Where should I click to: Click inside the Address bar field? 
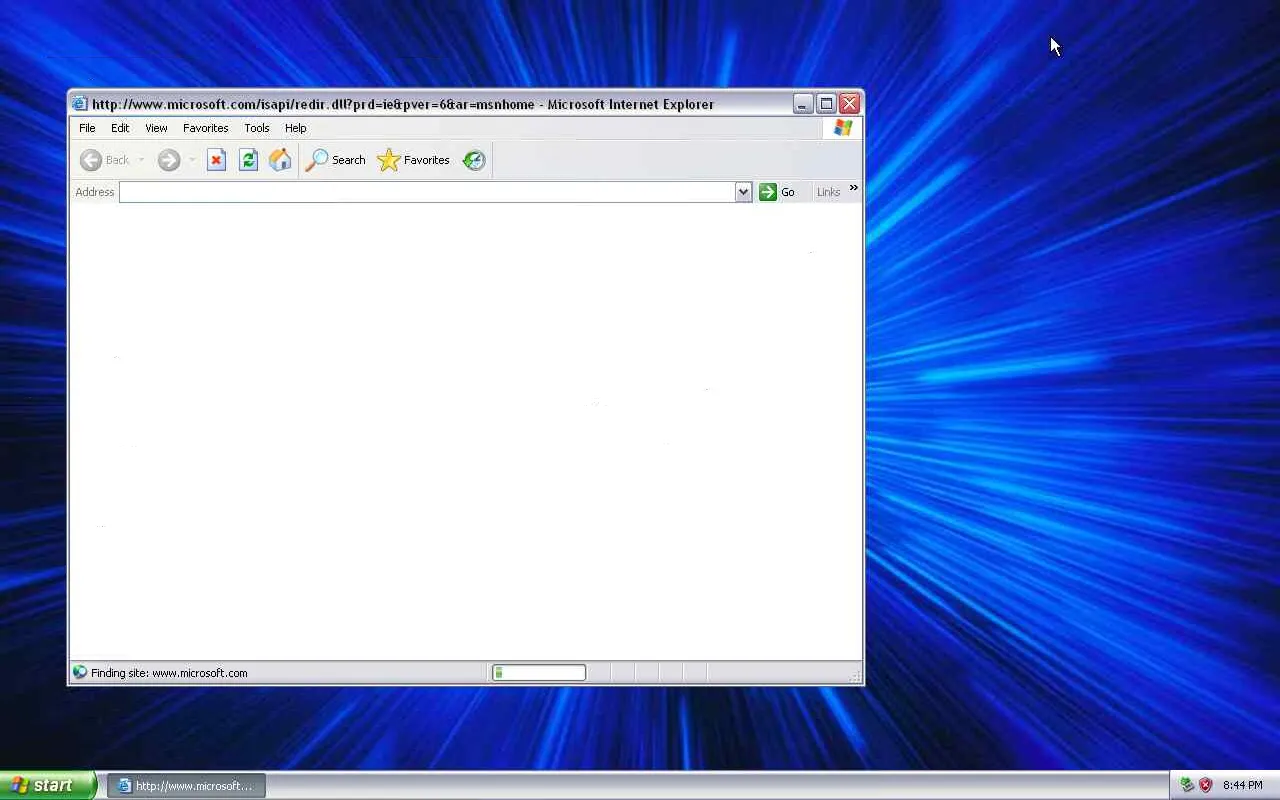pos(427,192)
